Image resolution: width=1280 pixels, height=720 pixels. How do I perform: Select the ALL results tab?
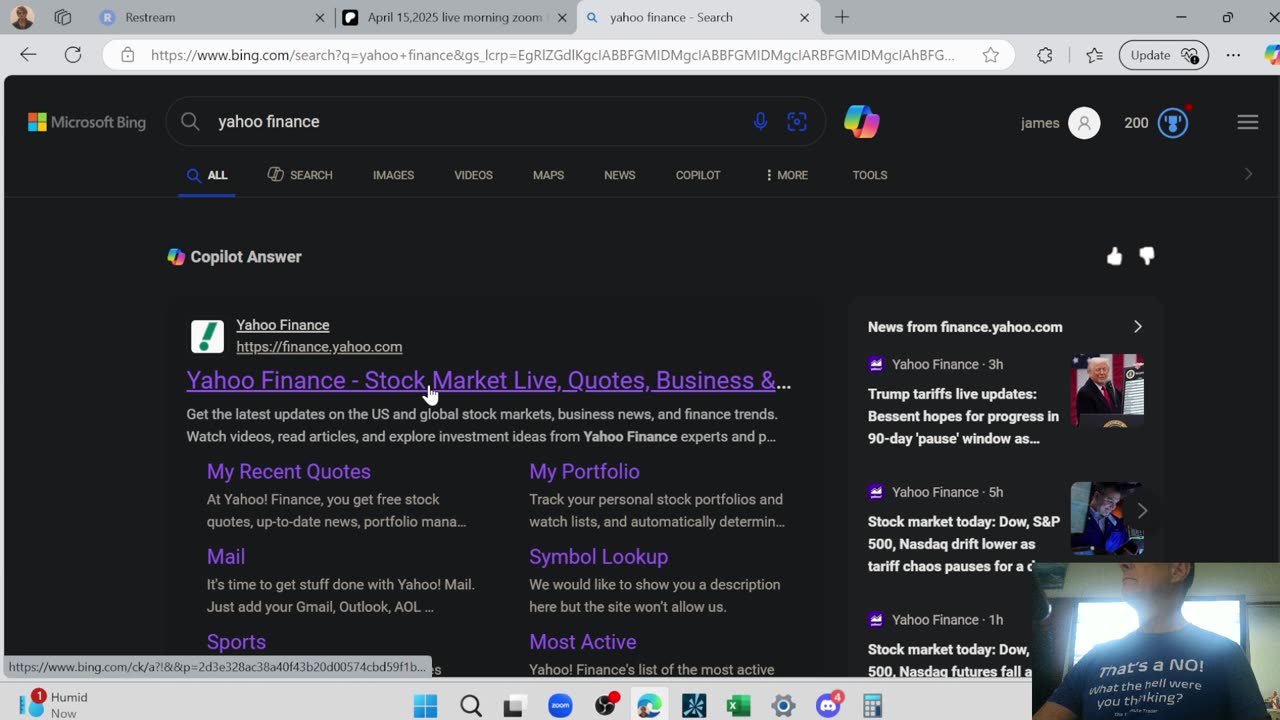coord(207,175)
